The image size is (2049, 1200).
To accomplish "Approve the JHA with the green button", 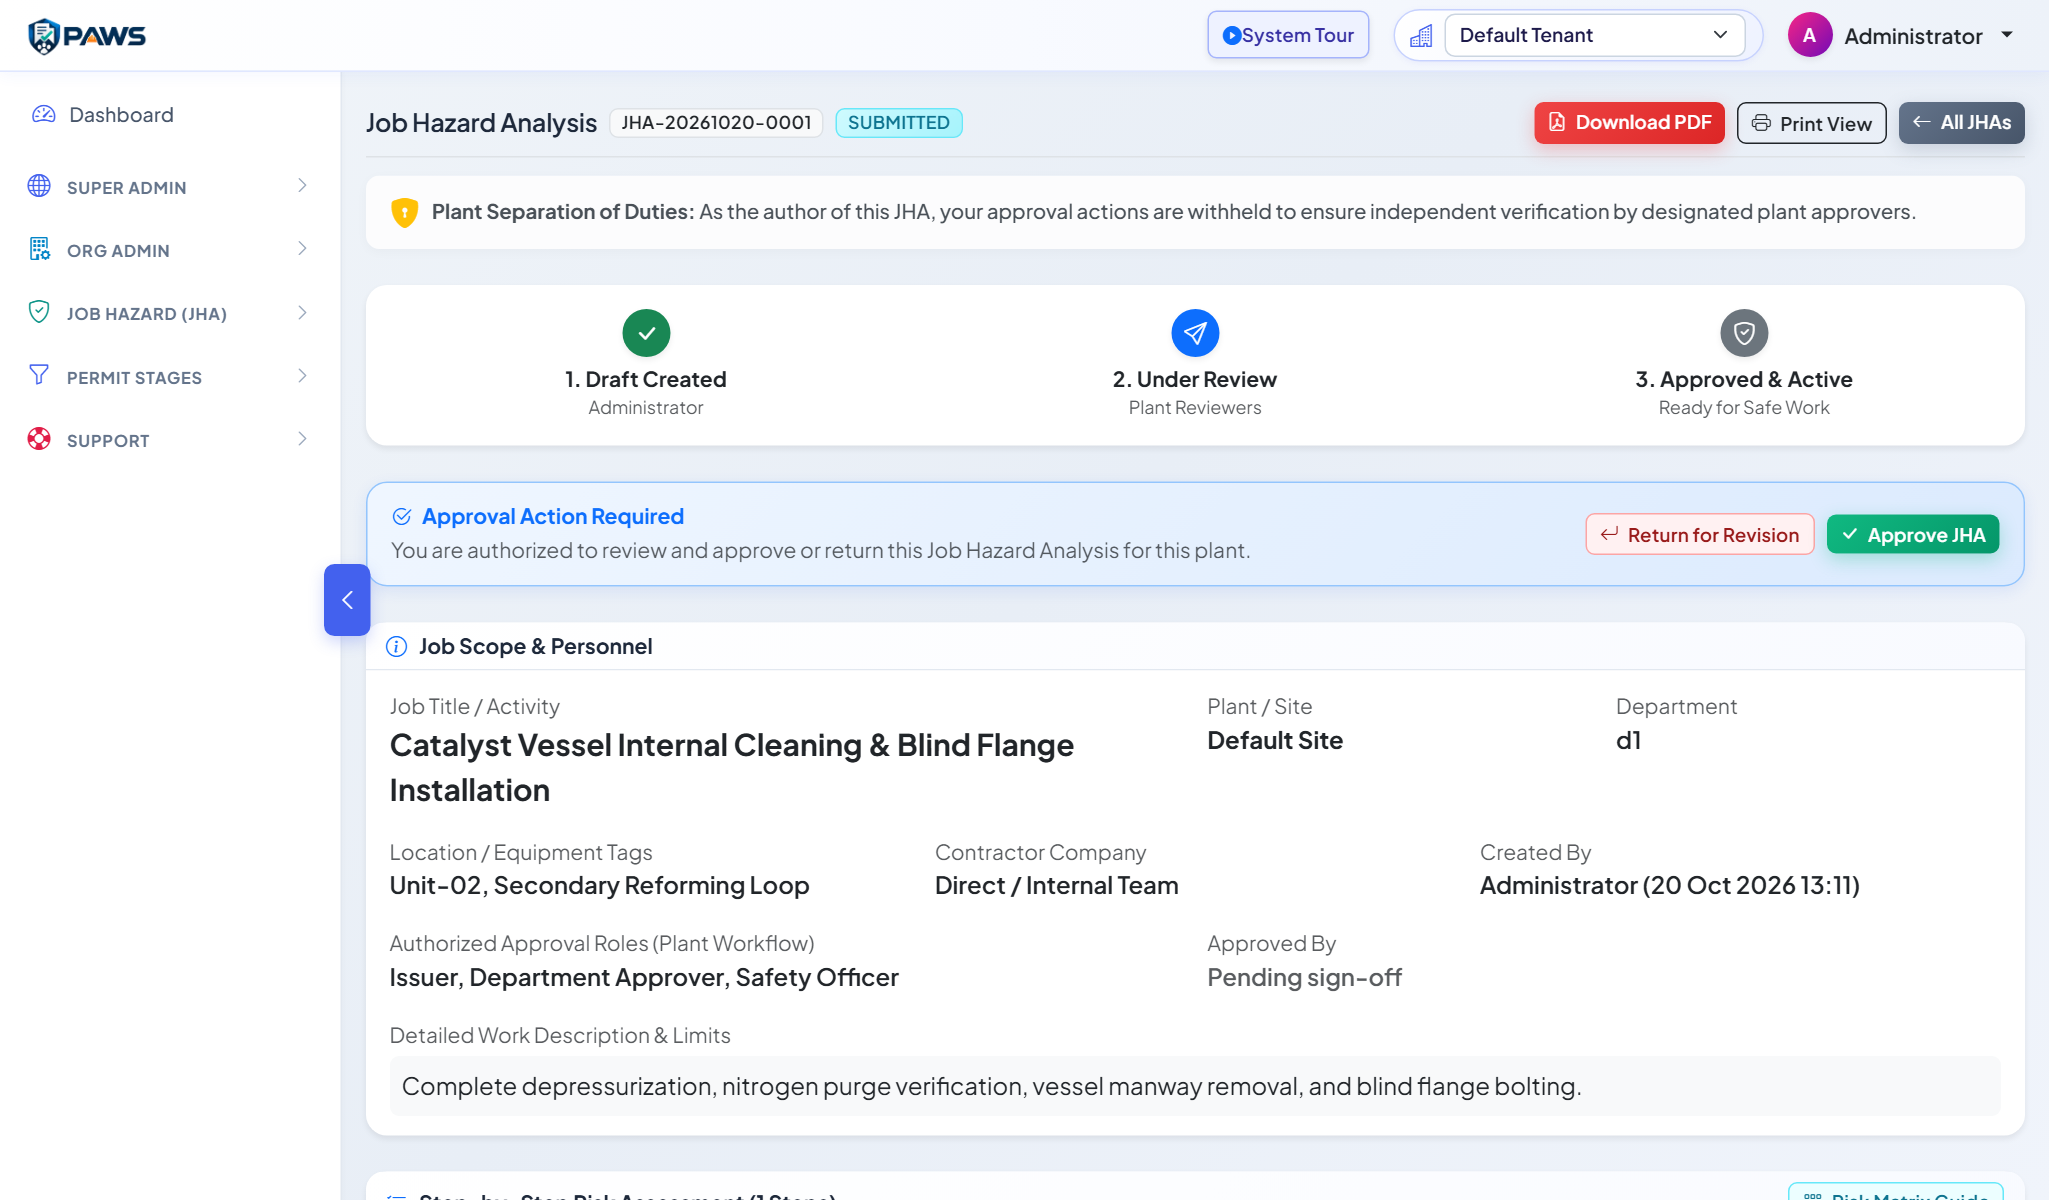I will click(x=1913, y=535).
